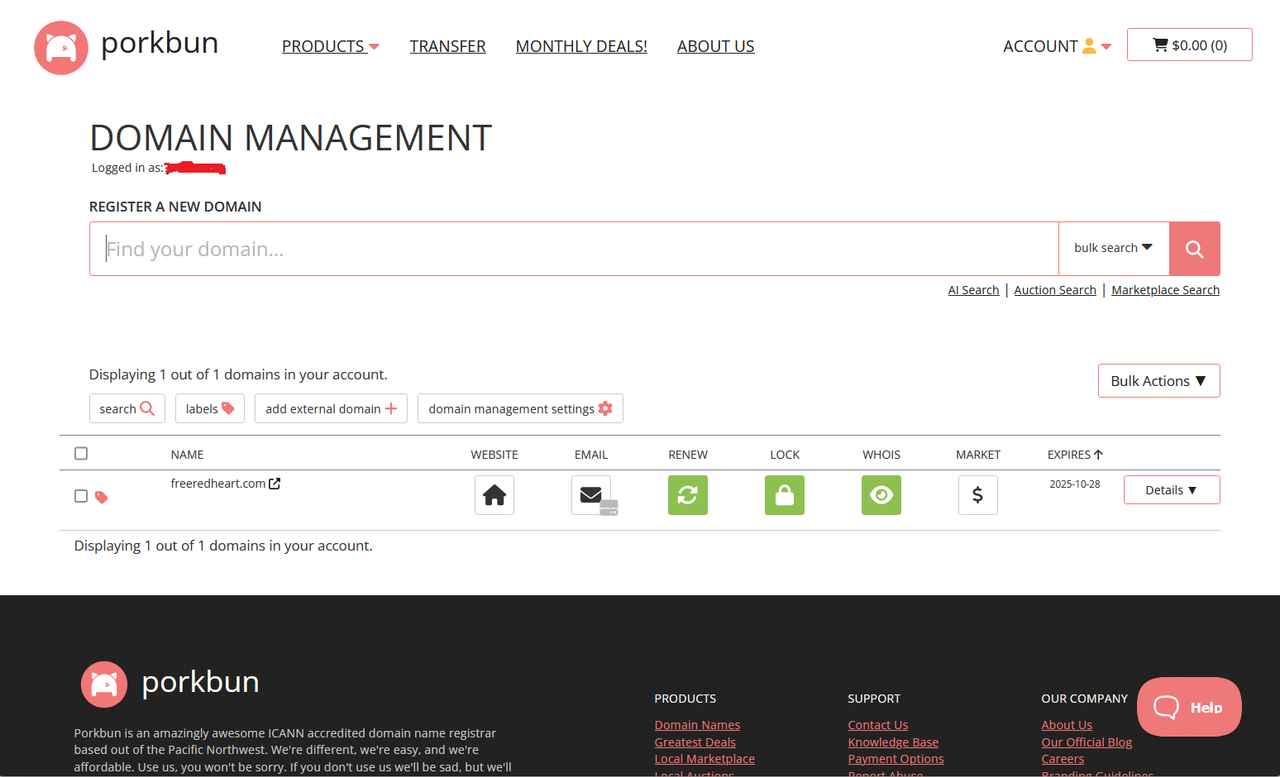Screen dimensions: 1280x777
Task: Open footer Careers link
Action: (x=1062, y=759)
